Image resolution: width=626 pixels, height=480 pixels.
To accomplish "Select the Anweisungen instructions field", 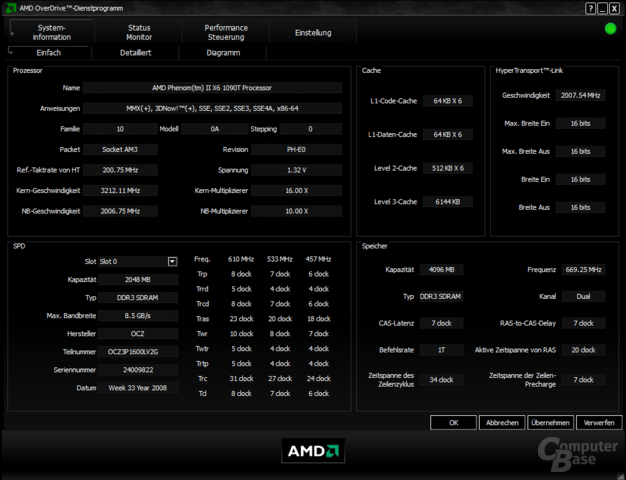I will click(212, 108).
